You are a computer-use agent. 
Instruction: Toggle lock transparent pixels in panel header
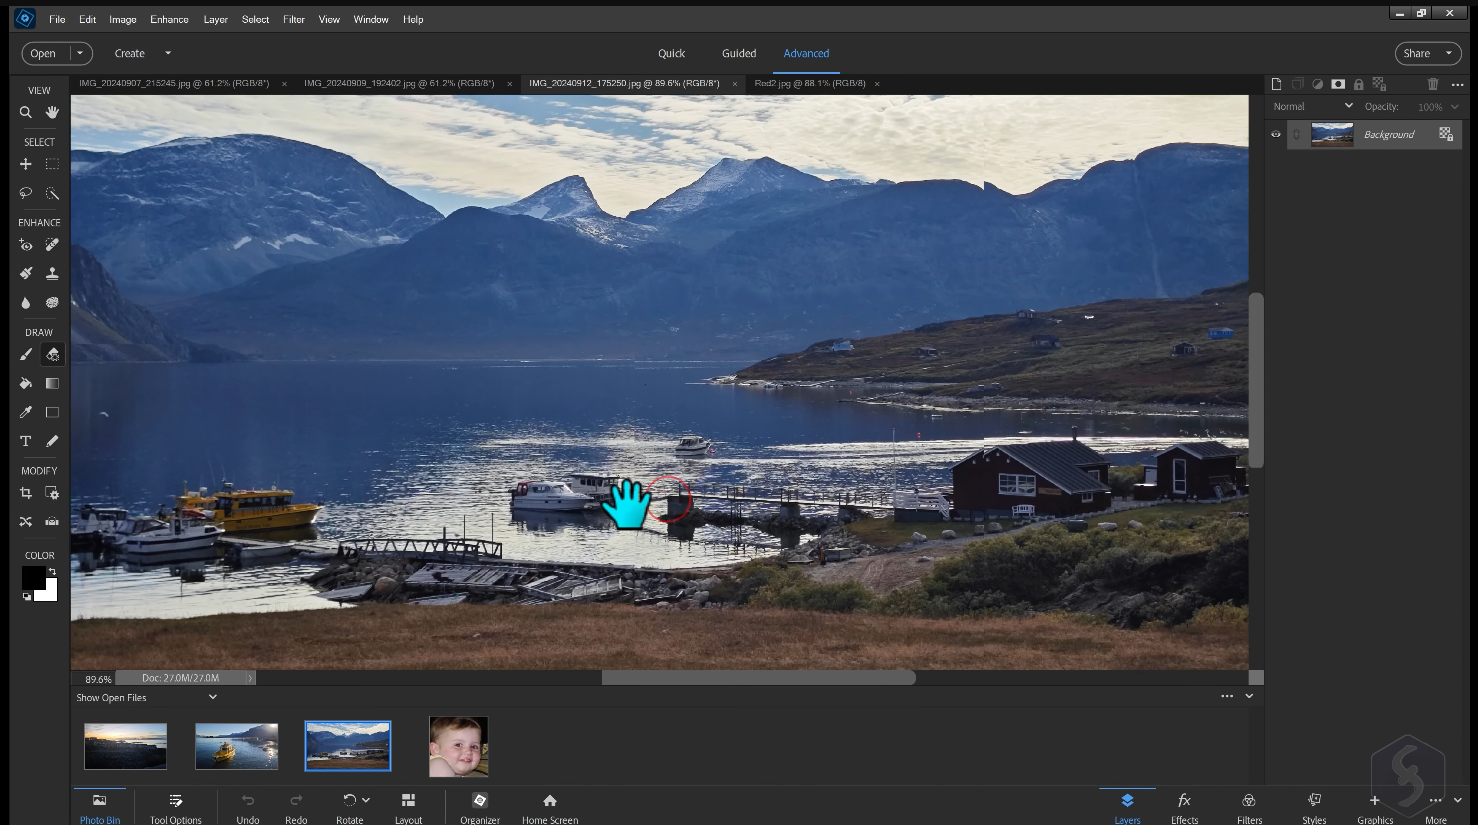click(1380, 84)
